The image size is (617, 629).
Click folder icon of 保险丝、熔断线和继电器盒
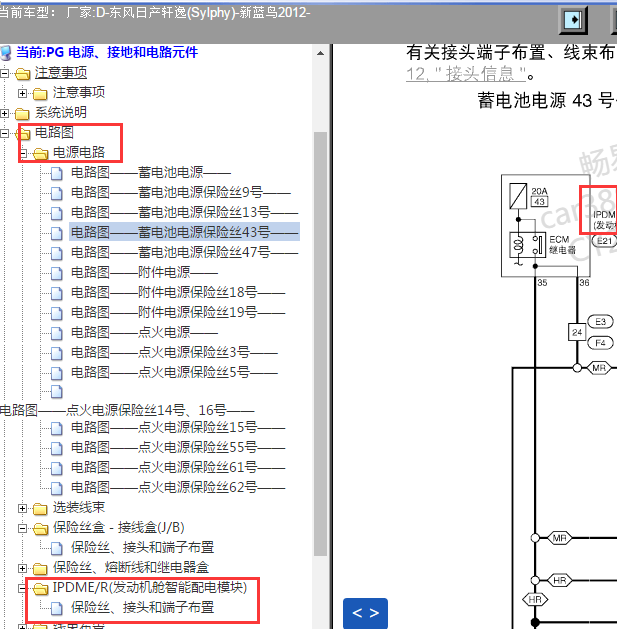[40, 568]
